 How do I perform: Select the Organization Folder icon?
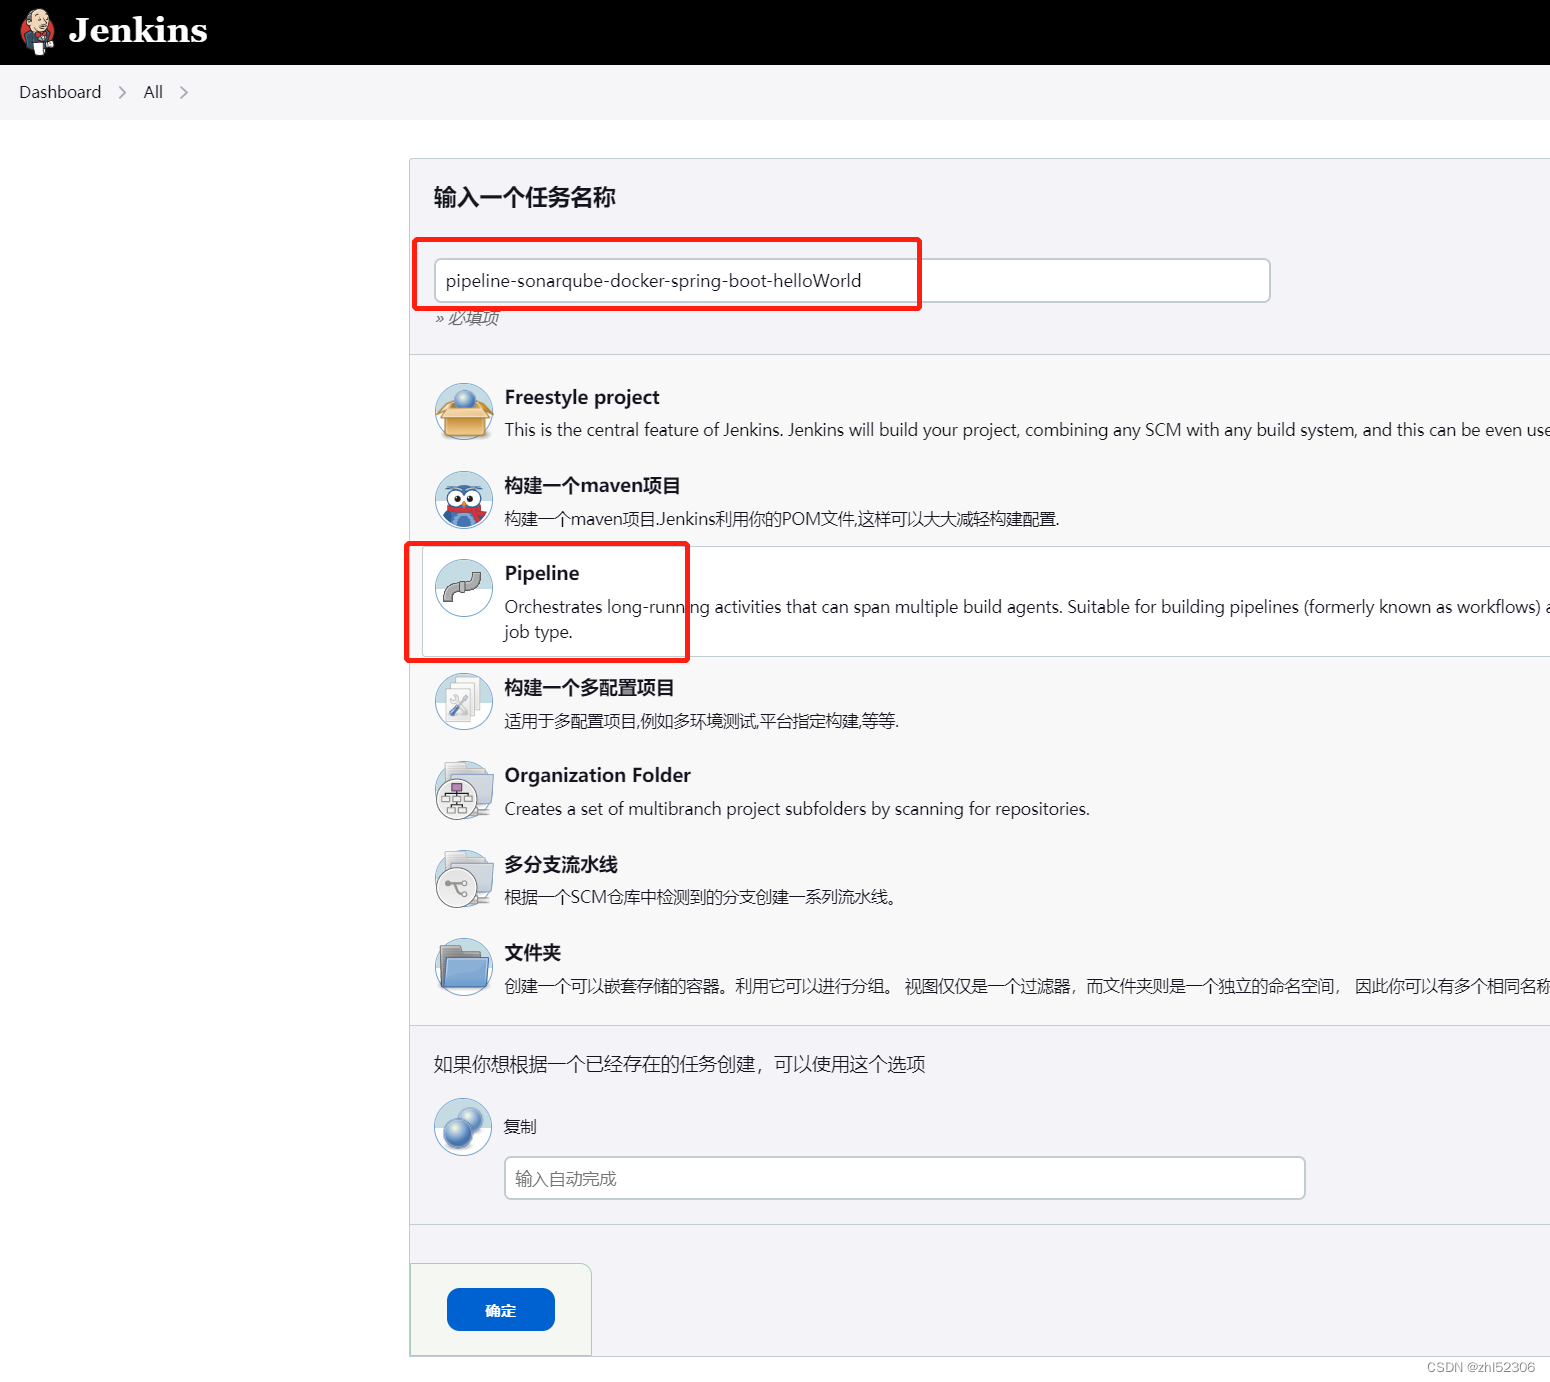(464, 790)
